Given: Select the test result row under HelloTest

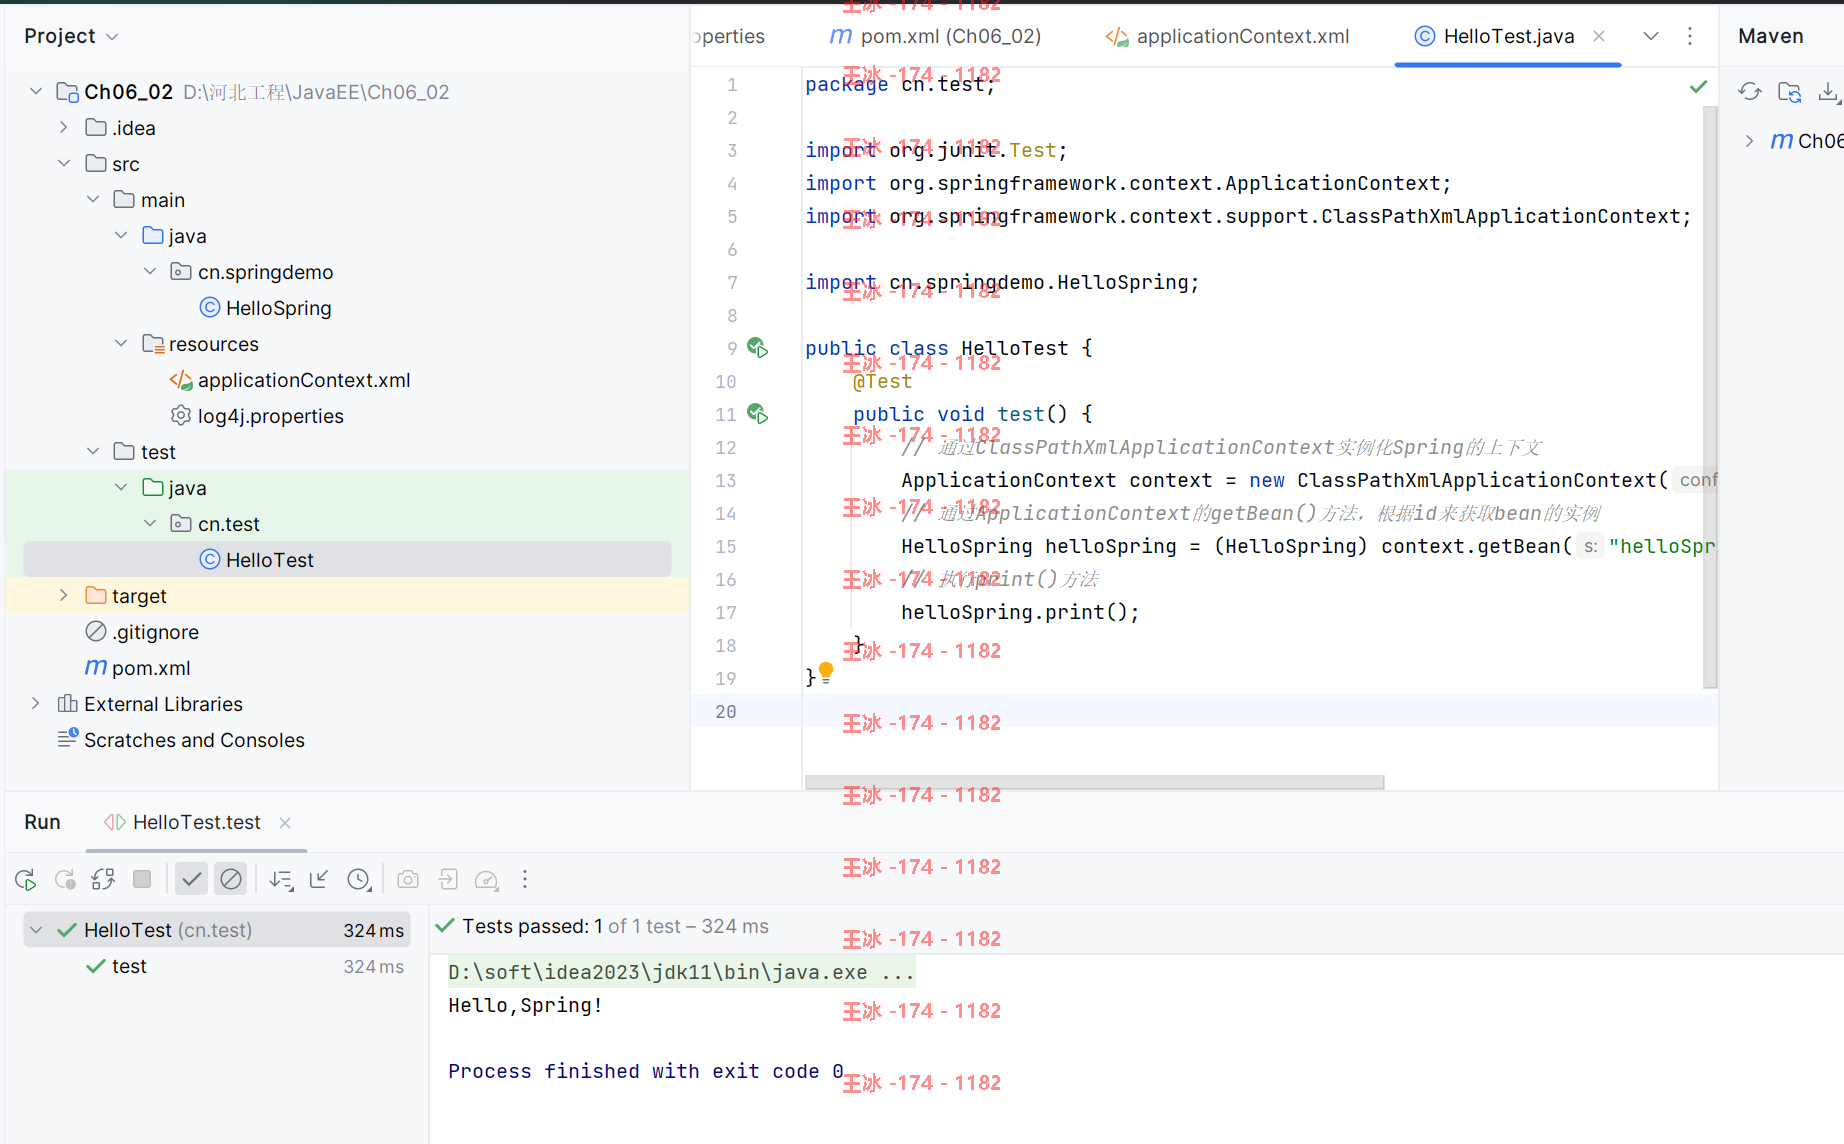Looking at the screenshot, I should click(217, 967).
